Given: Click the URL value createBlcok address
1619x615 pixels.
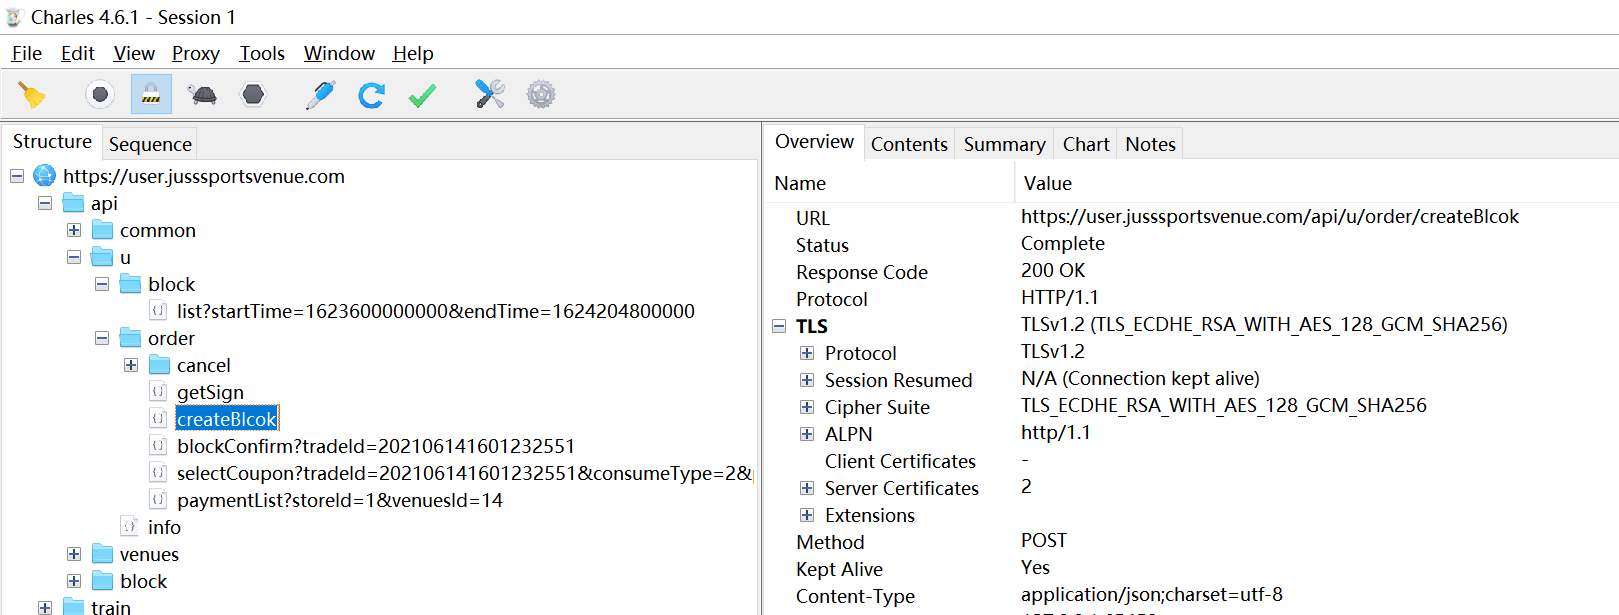Looking at the screenshot, I should pyautogui.click(x=1270, y=216).
